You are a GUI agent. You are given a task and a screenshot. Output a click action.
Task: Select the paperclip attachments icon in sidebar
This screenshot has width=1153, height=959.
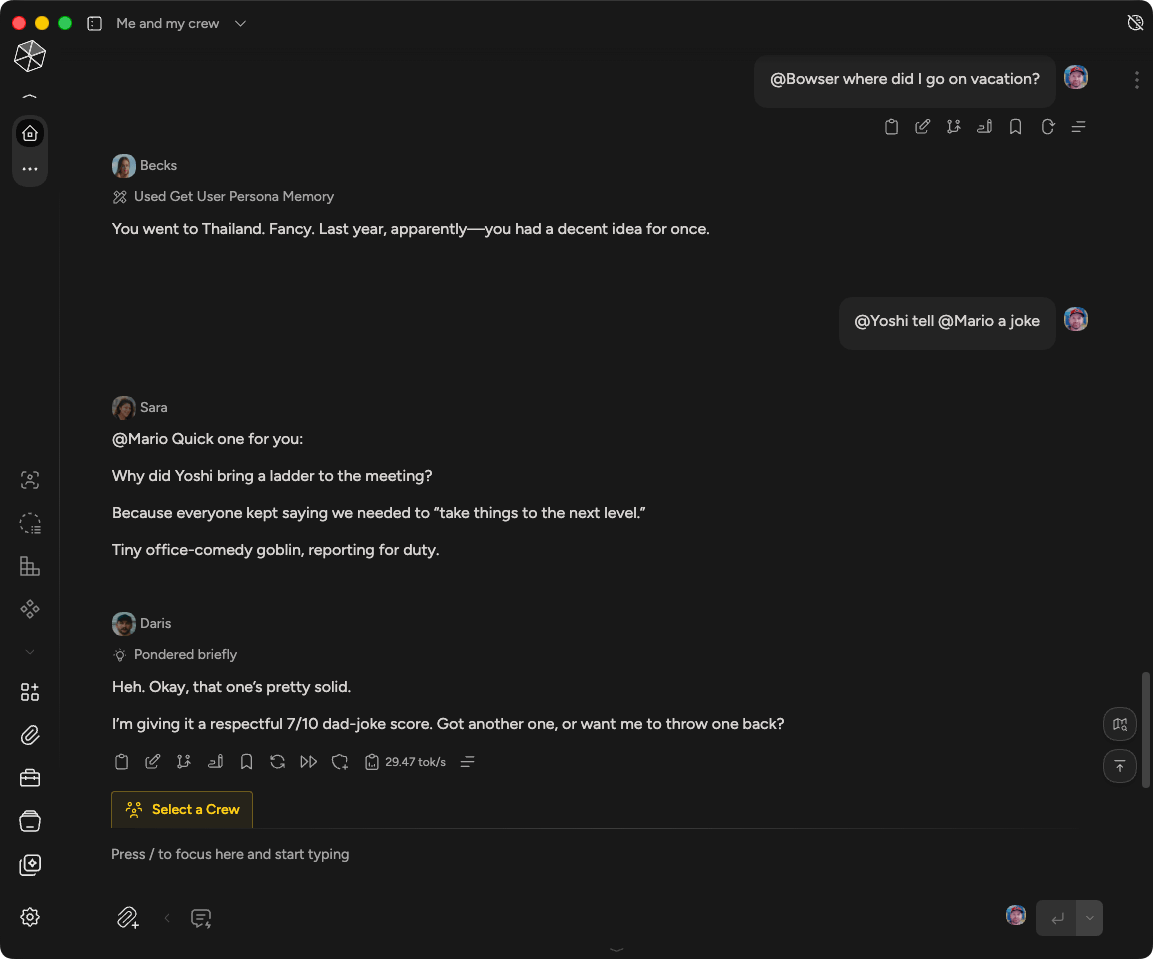(x=30, y=735)
